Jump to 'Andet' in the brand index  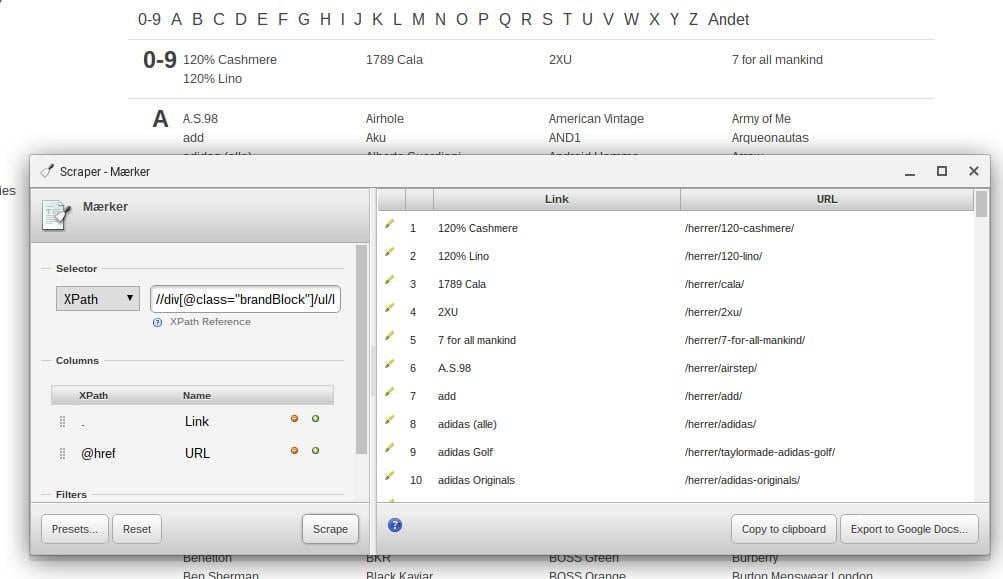coord(728,19)
